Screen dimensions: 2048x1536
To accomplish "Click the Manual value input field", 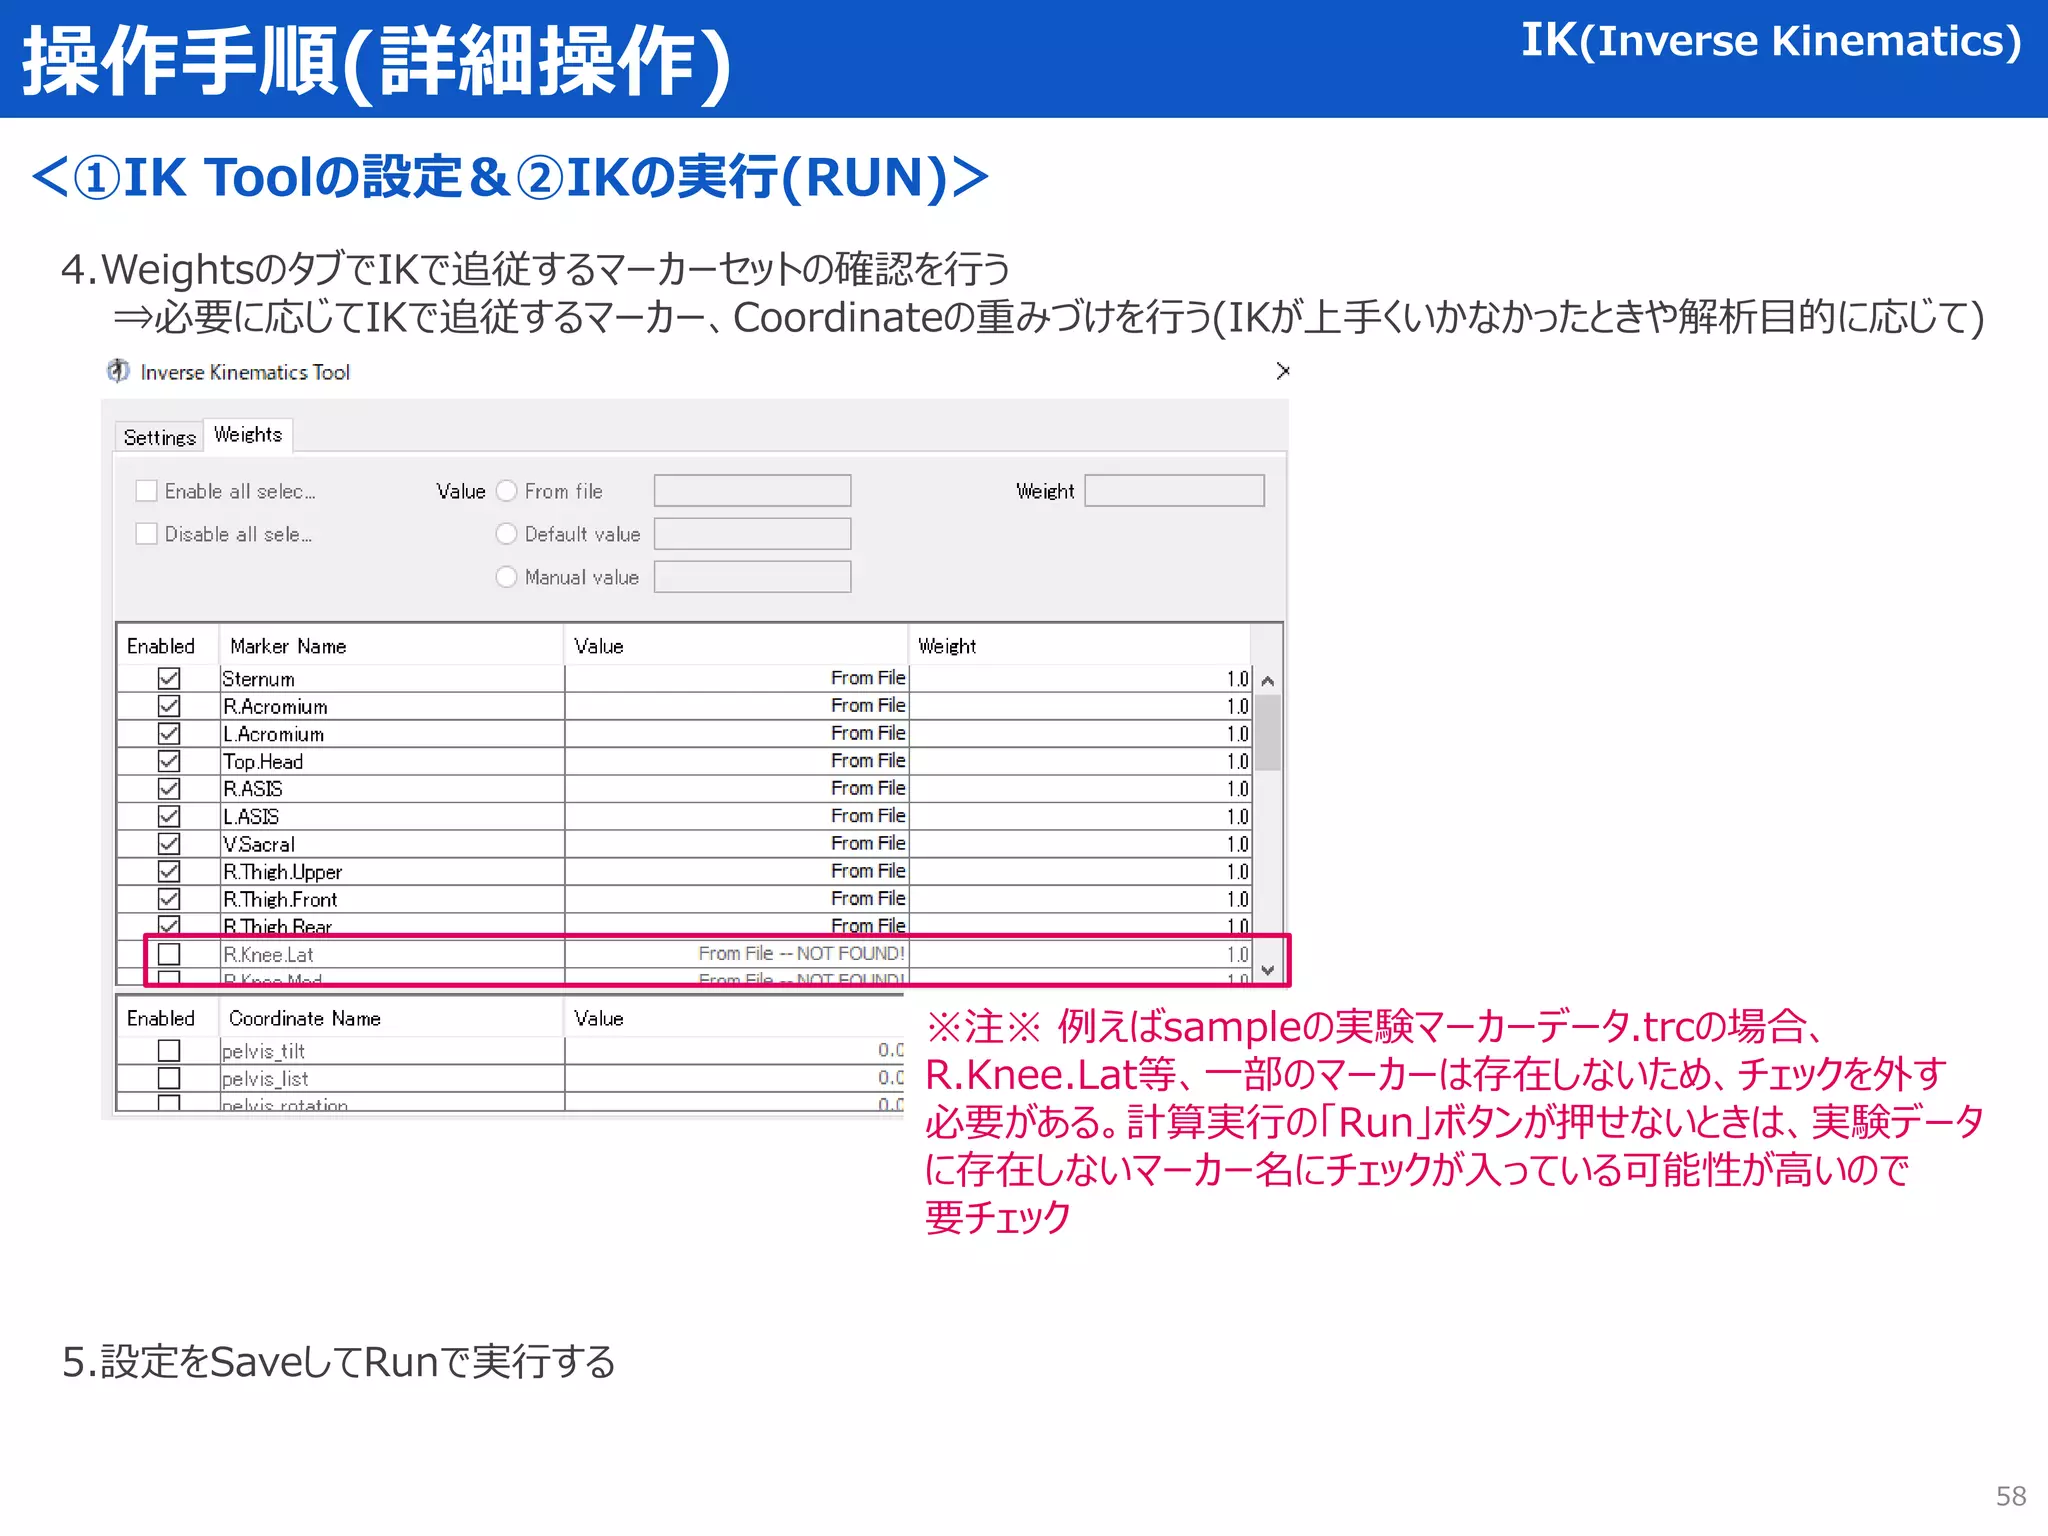I will pyautogui.click(x=752, y=577).
